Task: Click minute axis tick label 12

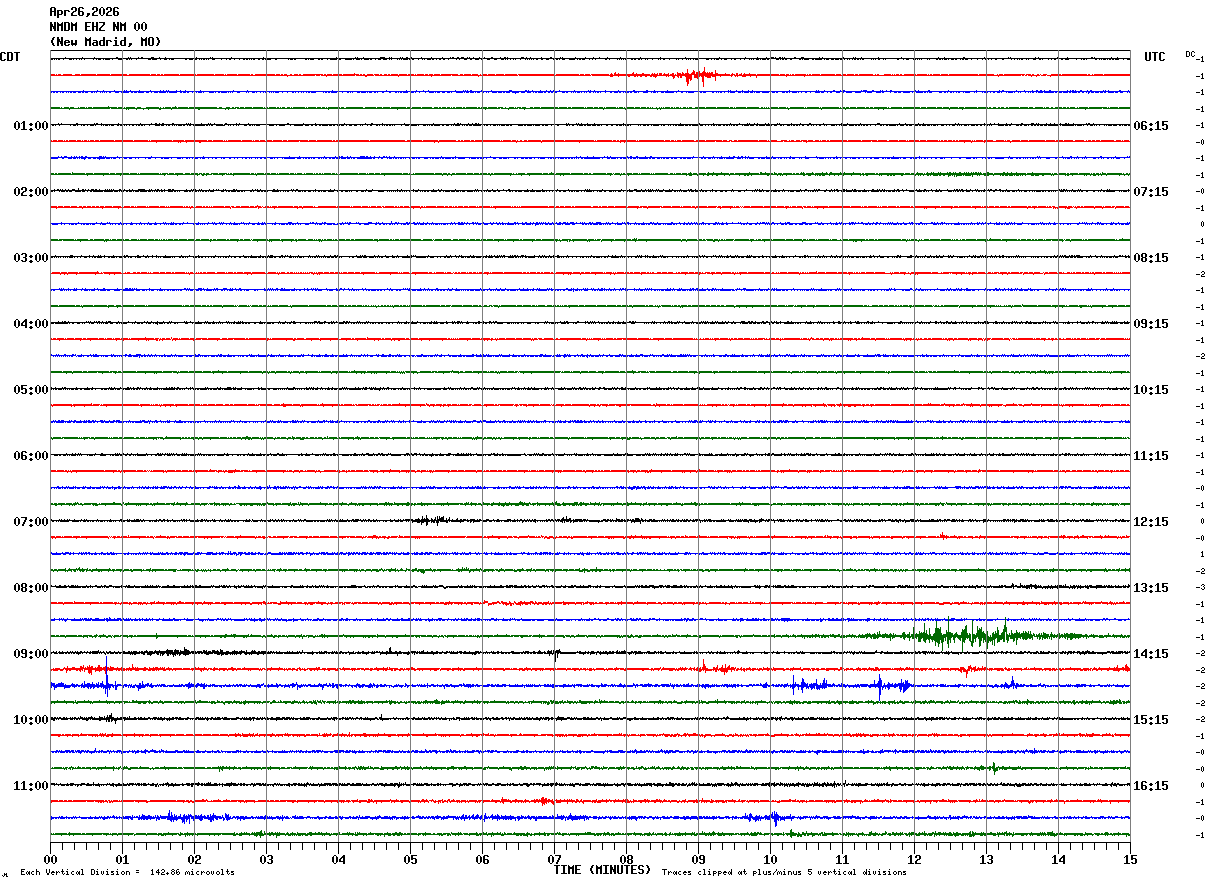Action: point(914,859)
